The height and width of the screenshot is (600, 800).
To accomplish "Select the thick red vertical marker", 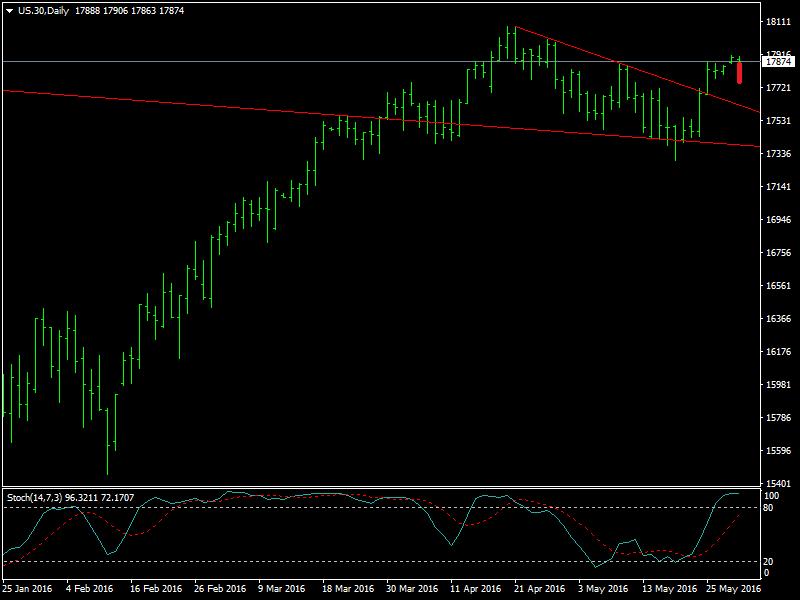I will tap(739, 73).
